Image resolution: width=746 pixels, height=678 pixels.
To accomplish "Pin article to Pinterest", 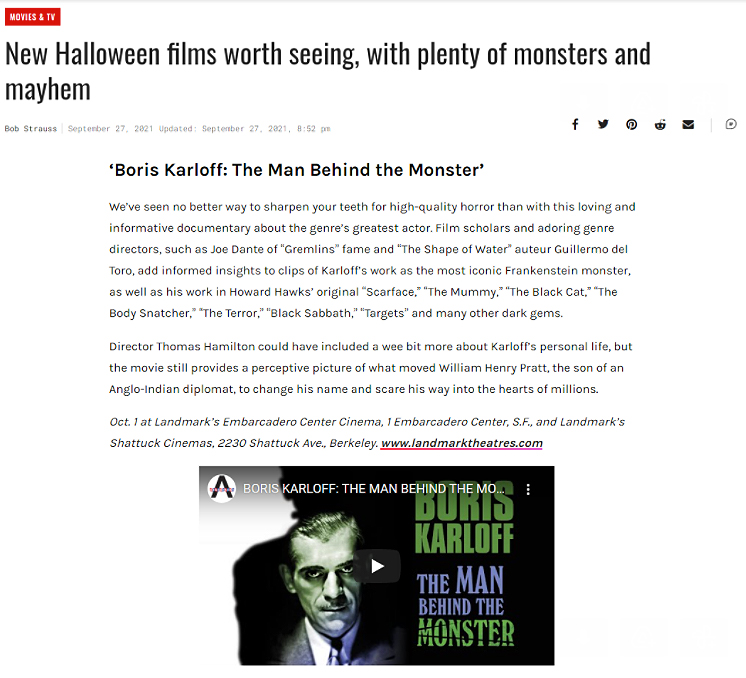I will tap(631, 125).
